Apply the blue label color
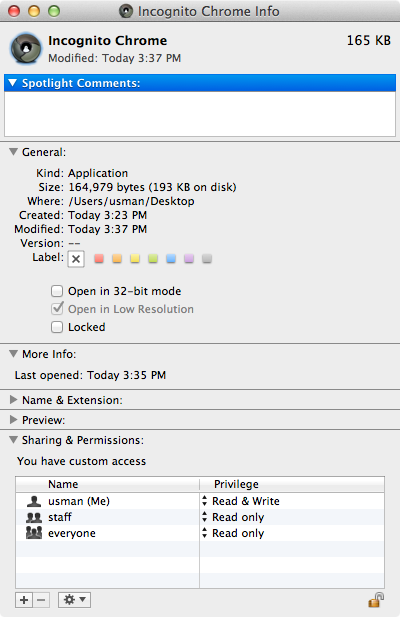 pyautogui.click(x=171, y=259)
